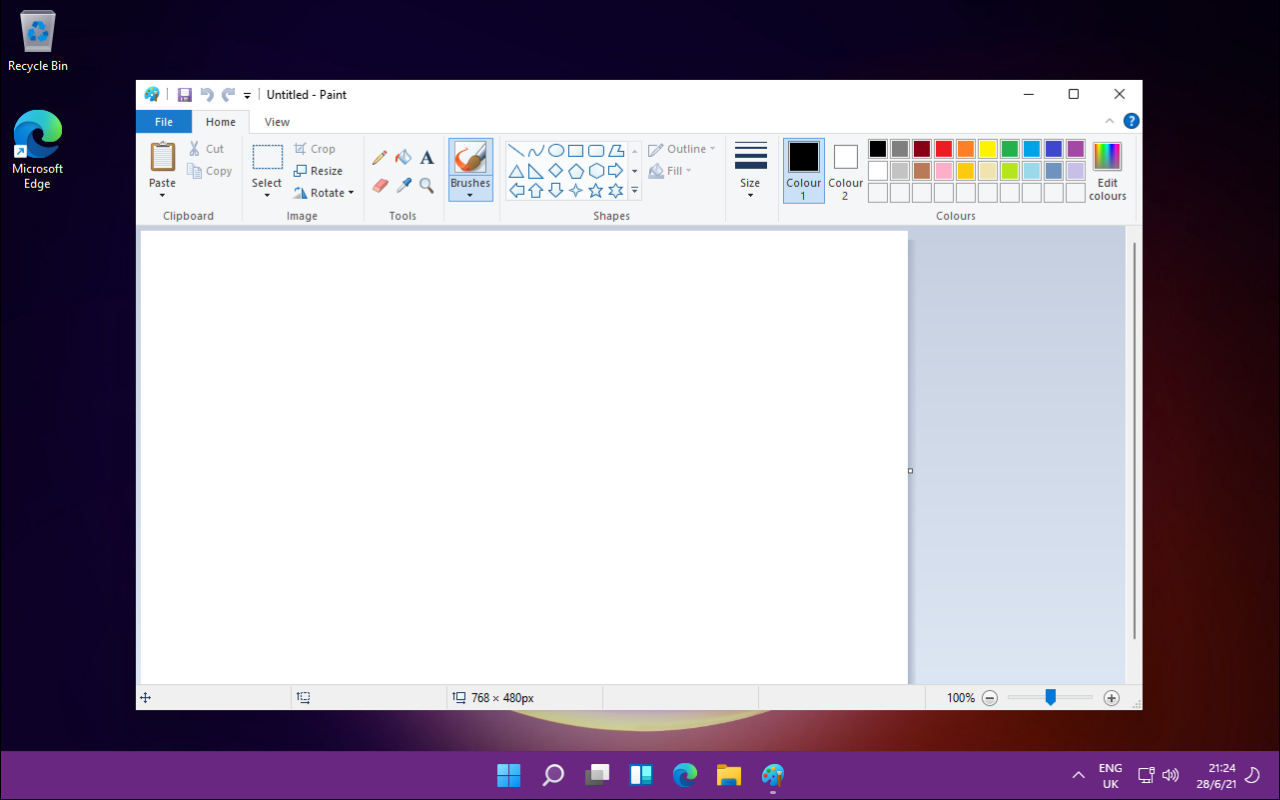This screenshot has width=1280, height=800.
Task: Choose the Down arrow shape
Action: (x=556, y=190)
